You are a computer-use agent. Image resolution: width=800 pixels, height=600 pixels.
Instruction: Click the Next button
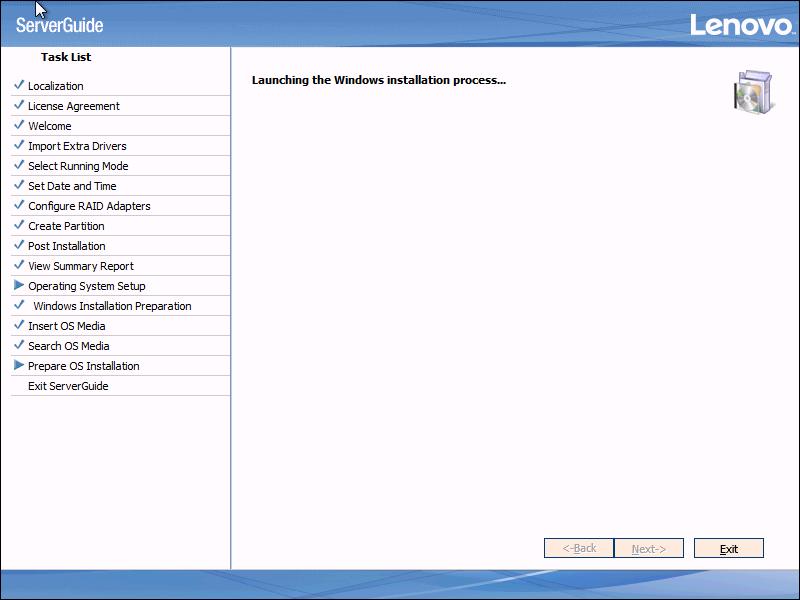pos(648,548)
